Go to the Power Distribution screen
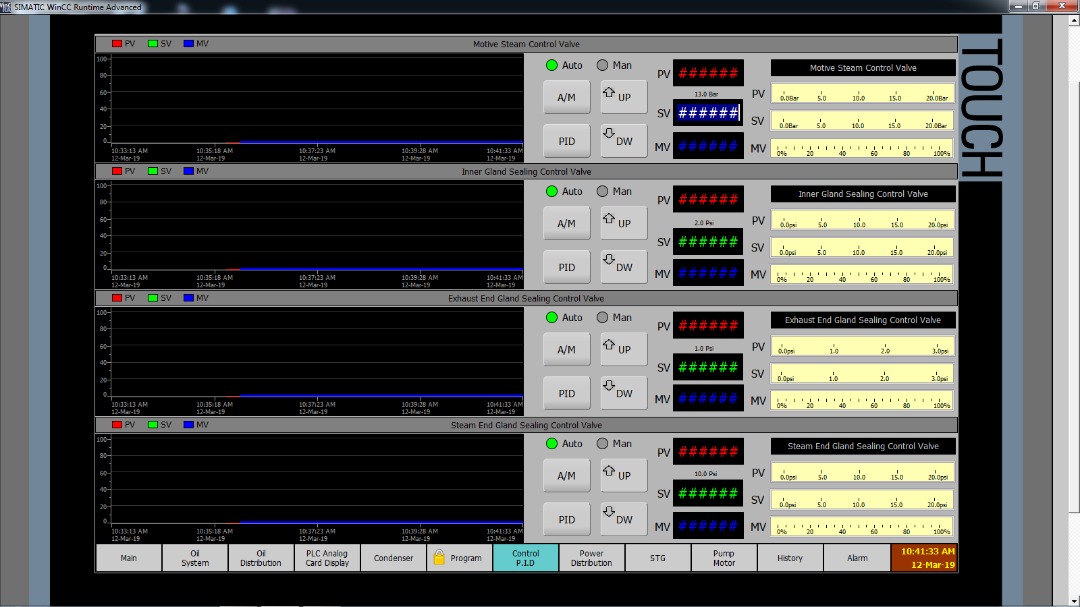The image size is (1080, 607). tap(591, 558)
